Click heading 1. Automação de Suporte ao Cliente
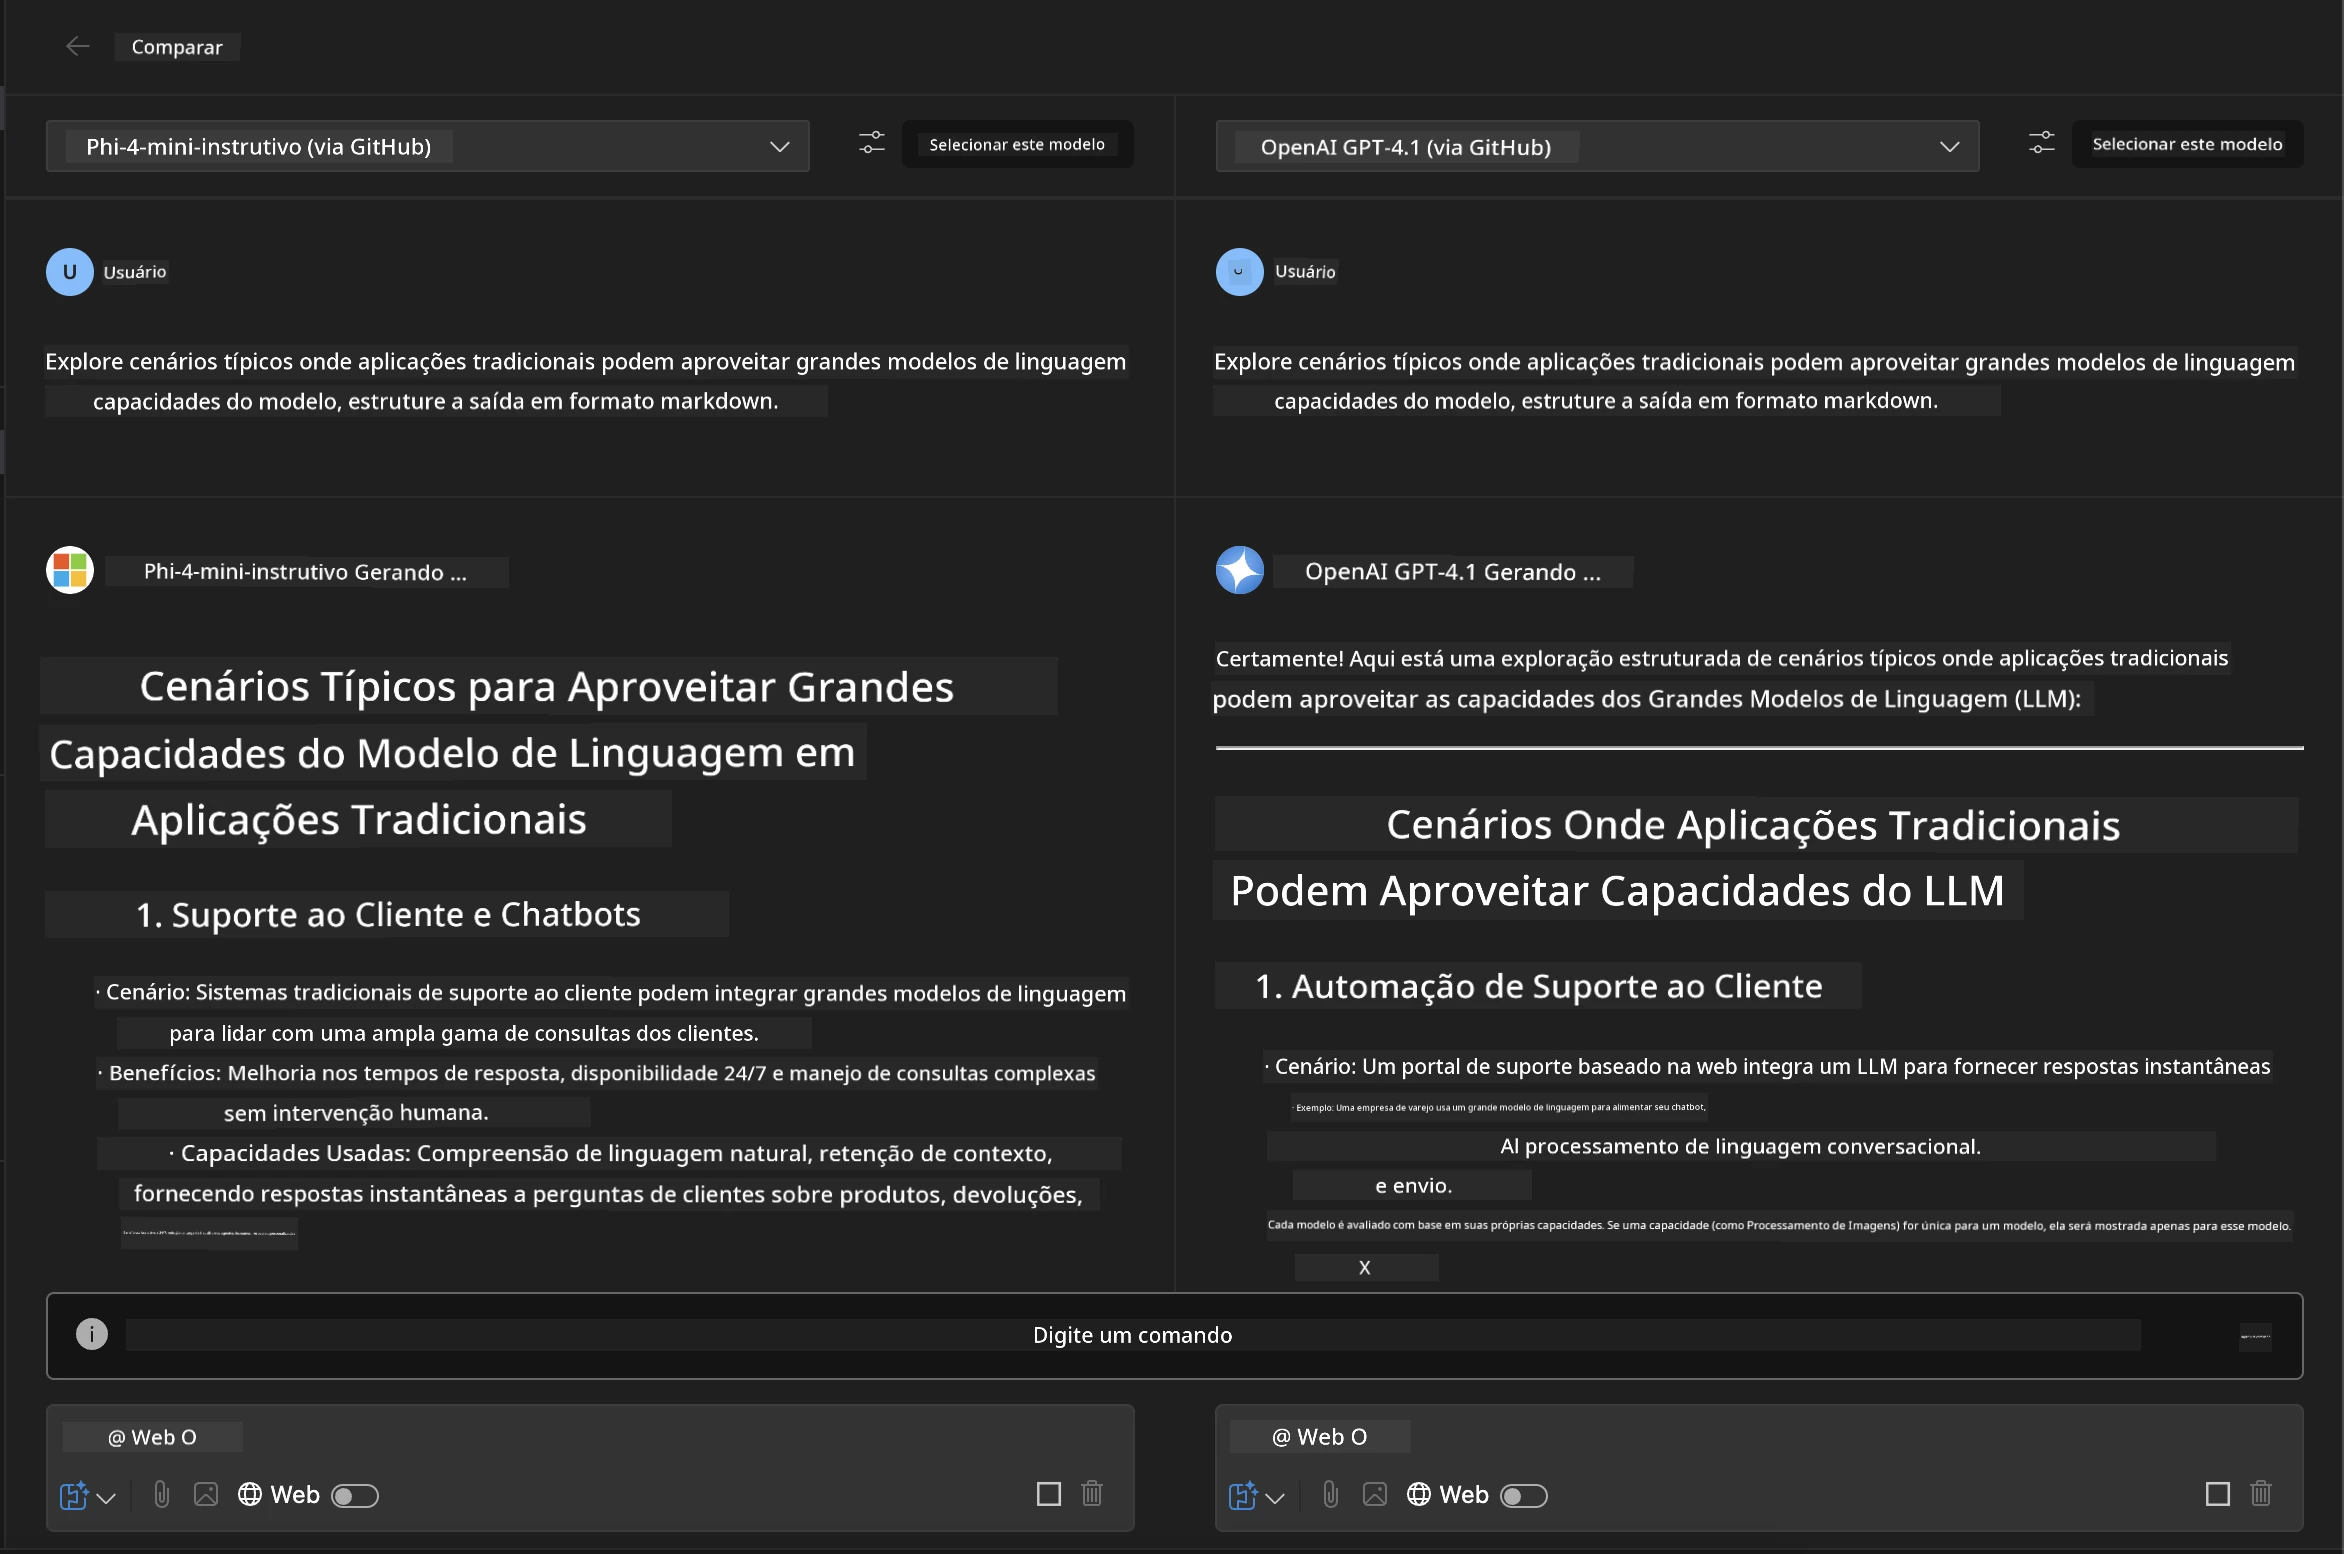The height and width of the screenshot is (1554, 2344). point(1539,986)
